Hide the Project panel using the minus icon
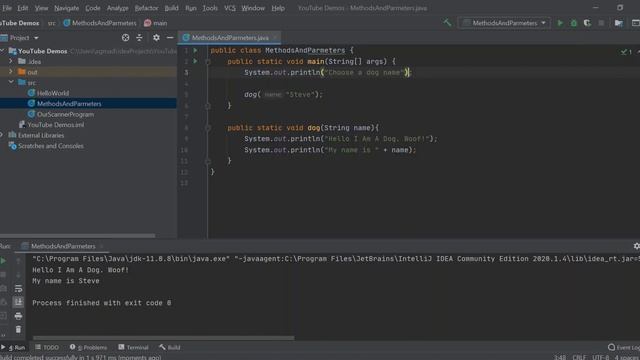The width and height of the screenshot is (640, 360). click(x=170, y=38)
